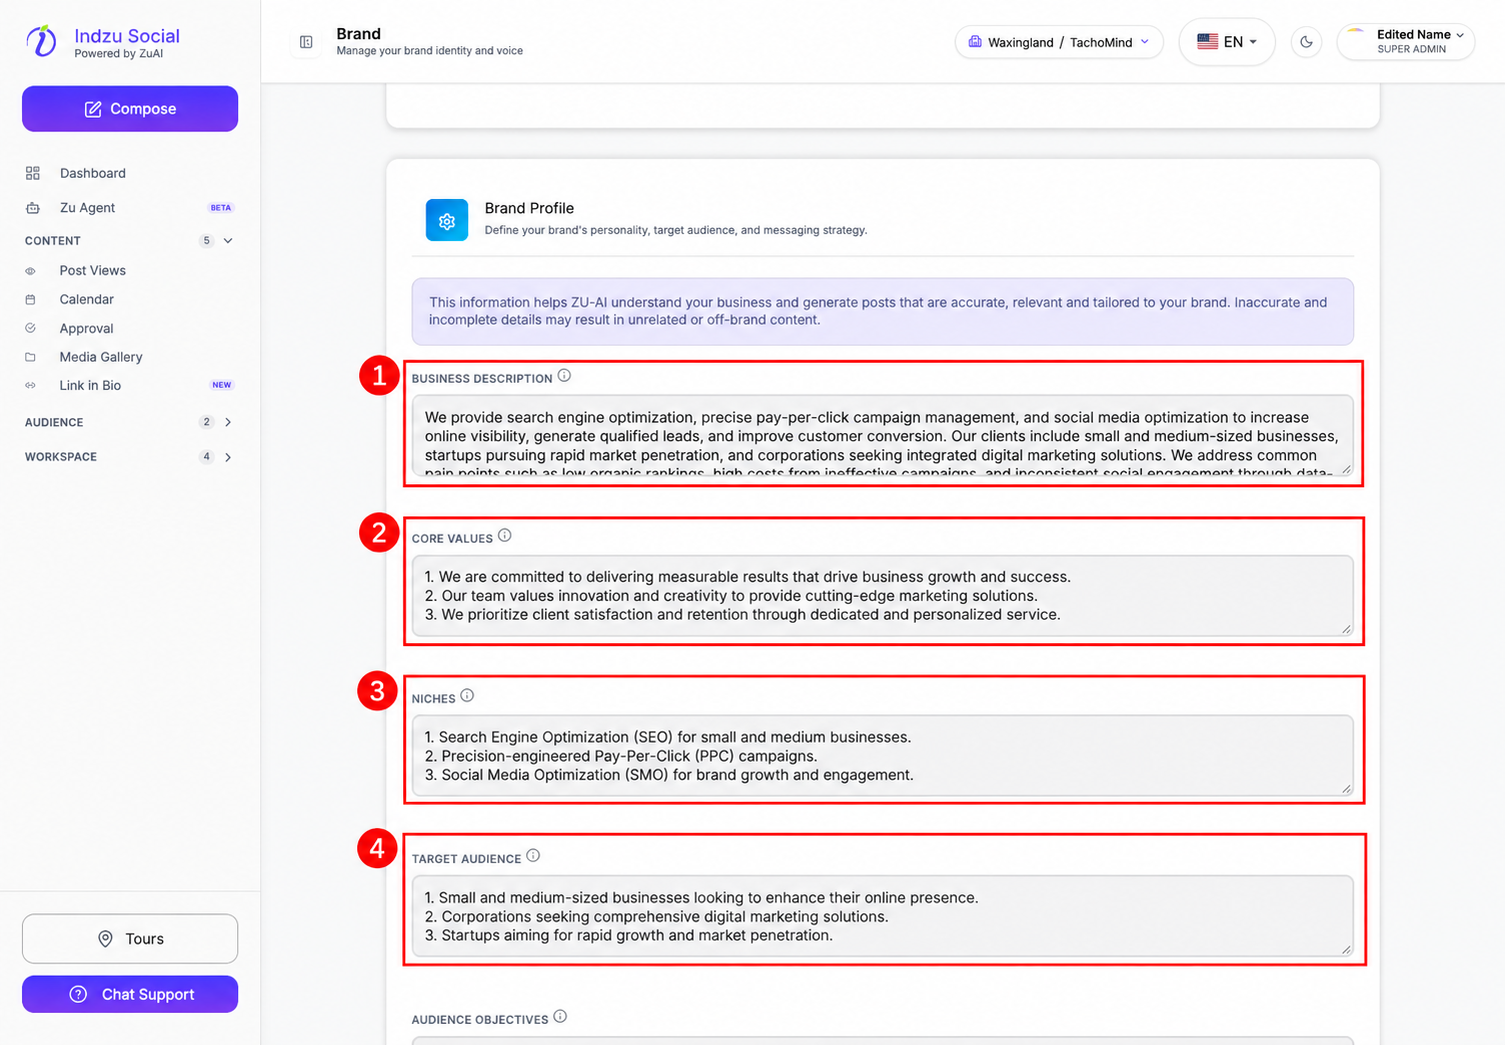Open the Edited Name user menu

point(1406,42)
